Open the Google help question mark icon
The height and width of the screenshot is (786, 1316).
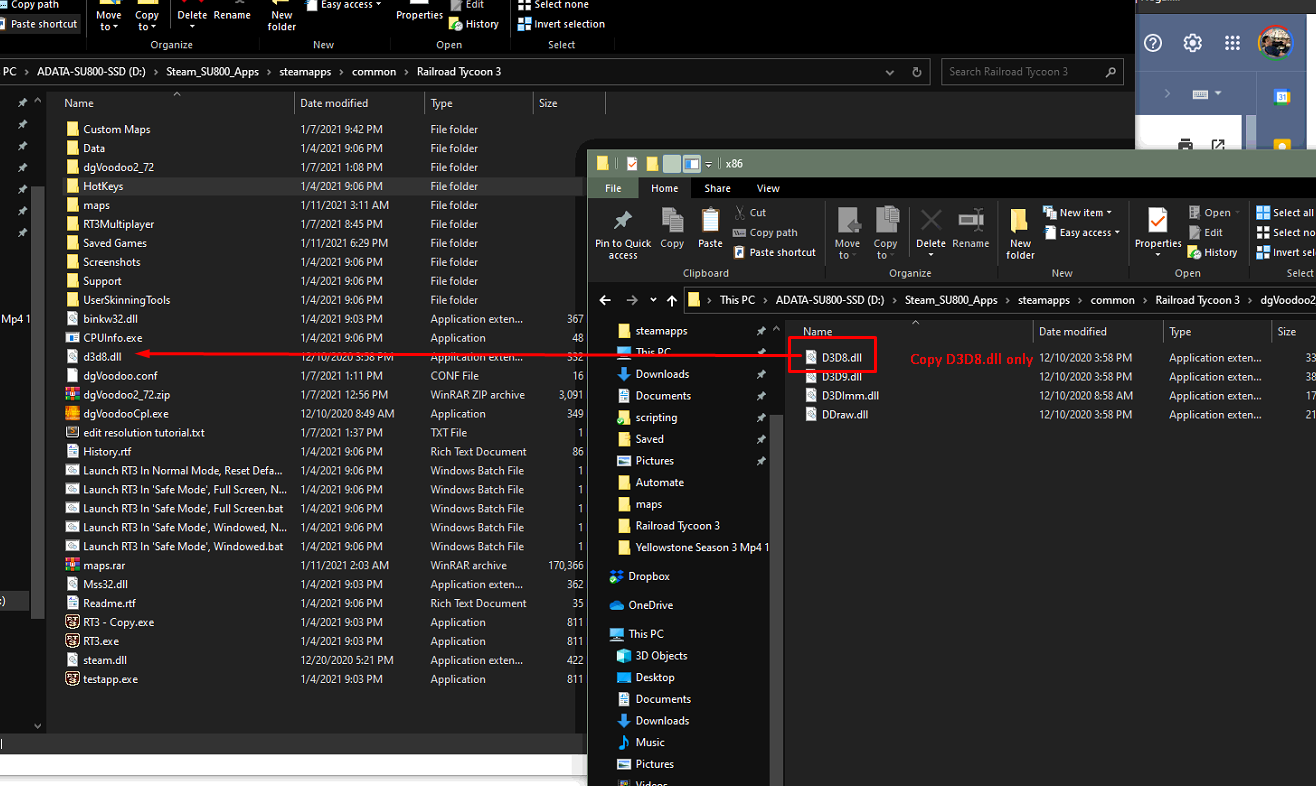(1153, 43)
